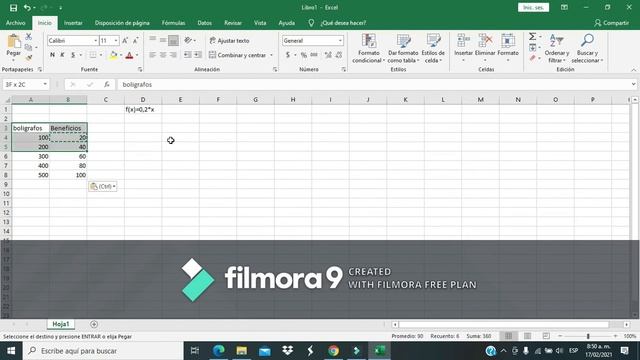Center cell text horizontally
Viewport: 640px width, 360px height.
[162, 55]
